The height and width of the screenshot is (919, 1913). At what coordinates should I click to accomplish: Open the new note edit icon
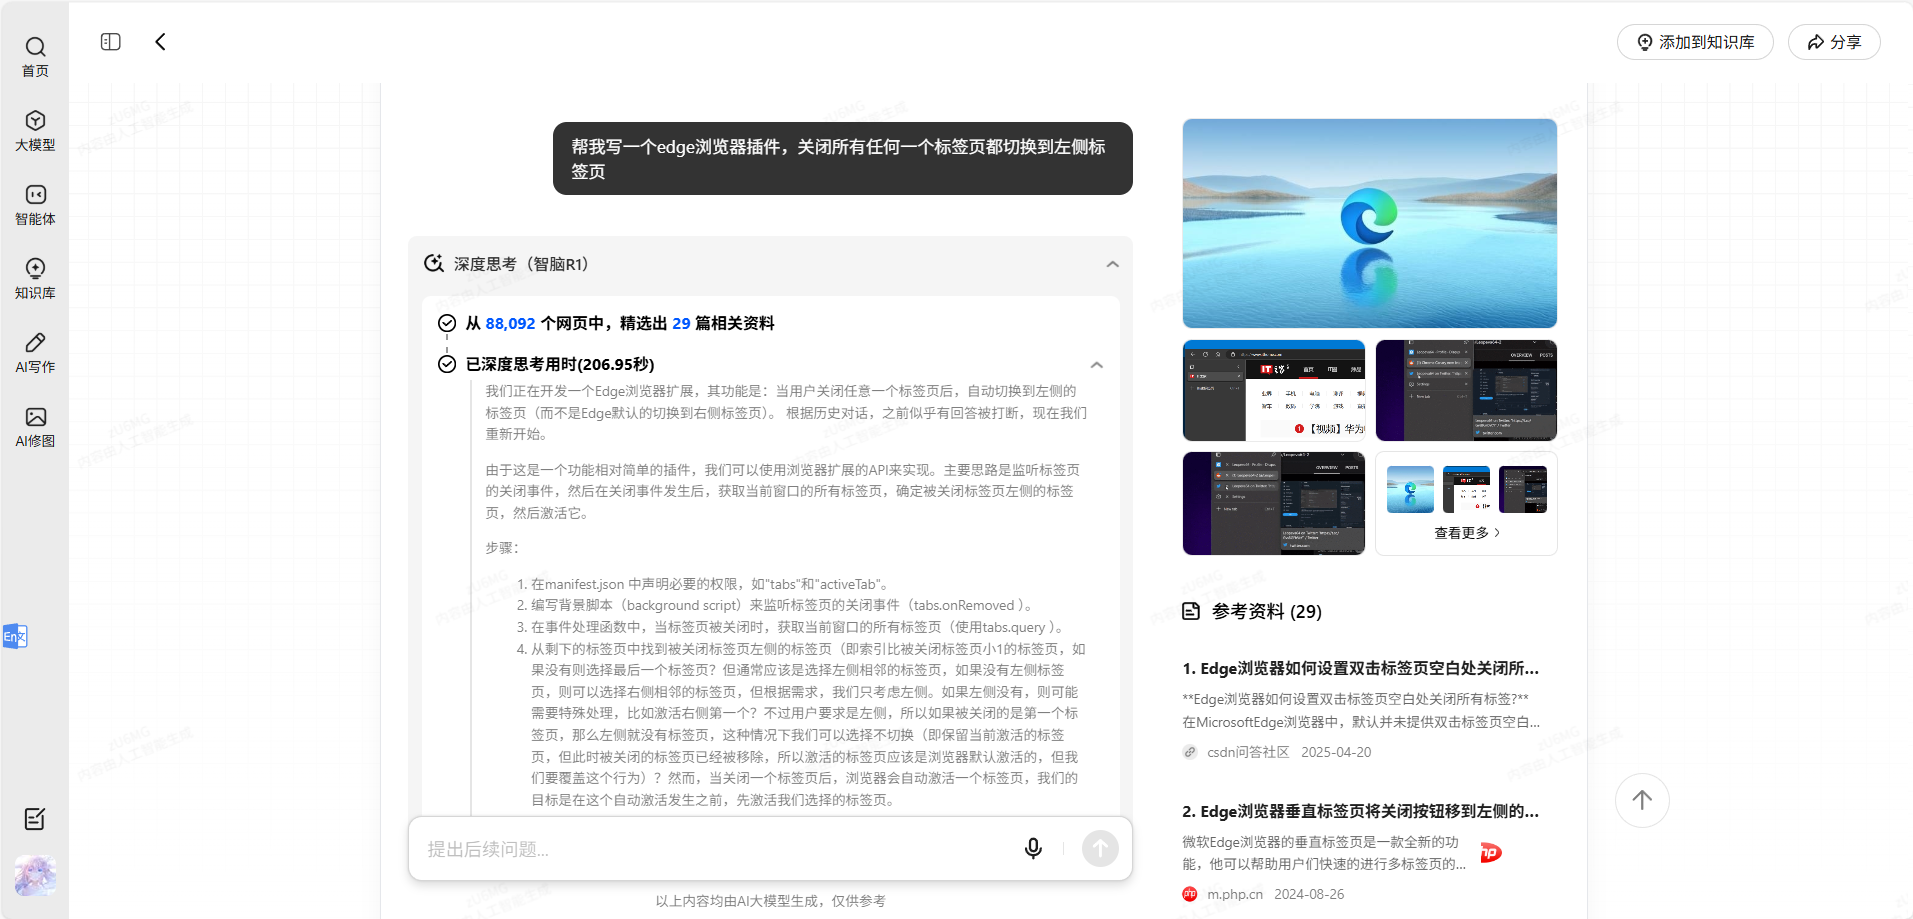pyautogui.click(x=35, y=819)
